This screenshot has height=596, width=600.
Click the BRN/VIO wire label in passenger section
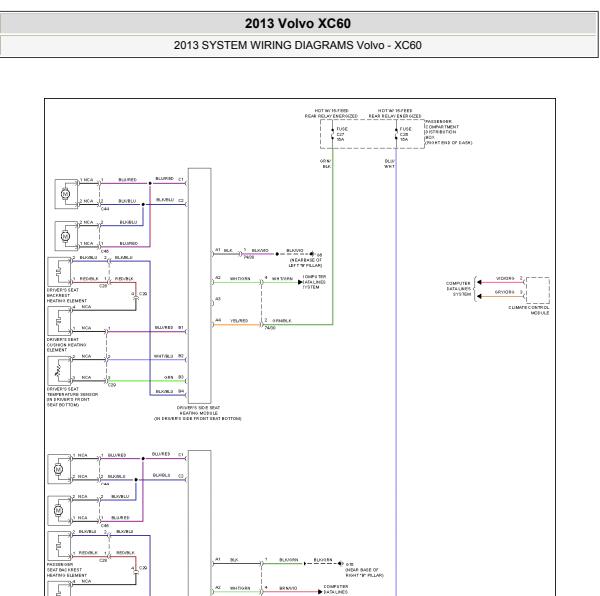288,588
